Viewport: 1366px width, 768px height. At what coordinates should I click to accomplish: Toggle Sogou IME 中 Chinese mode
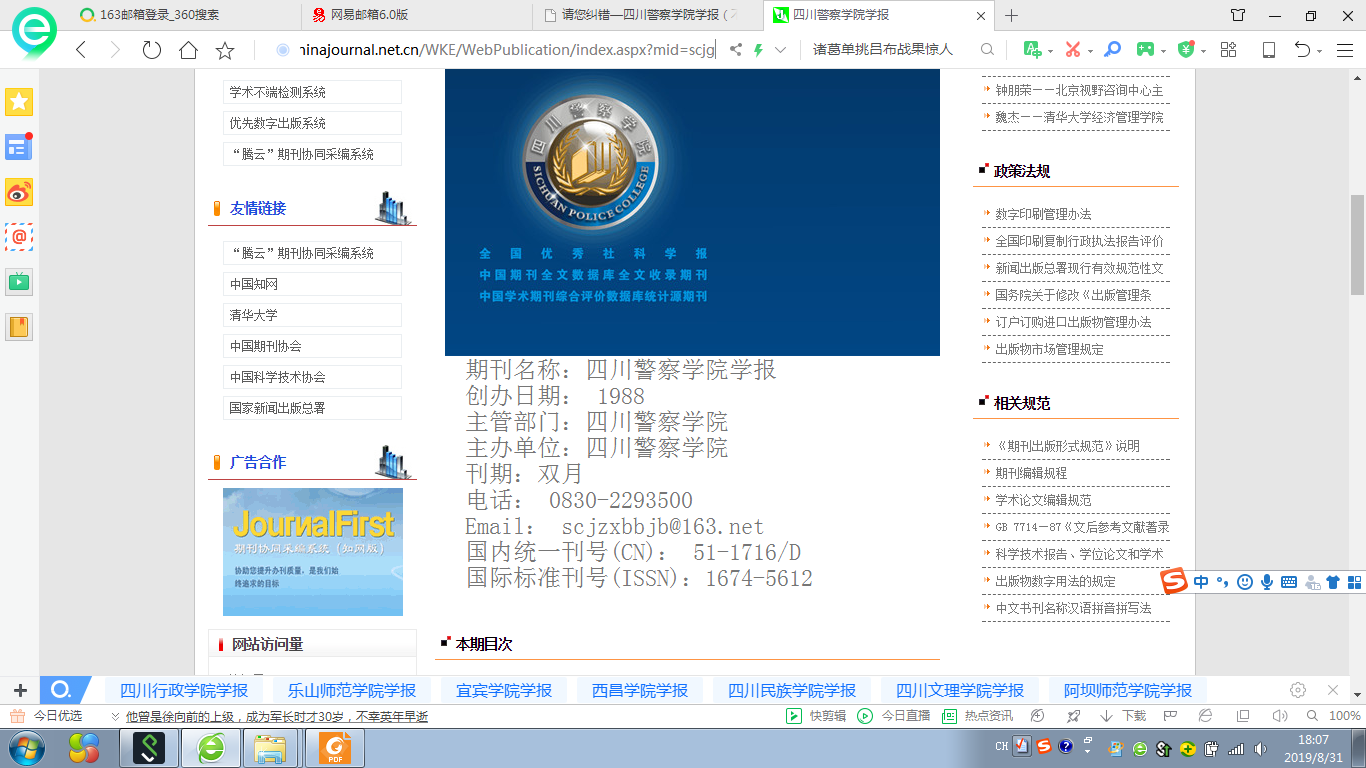click(1201, 581)
